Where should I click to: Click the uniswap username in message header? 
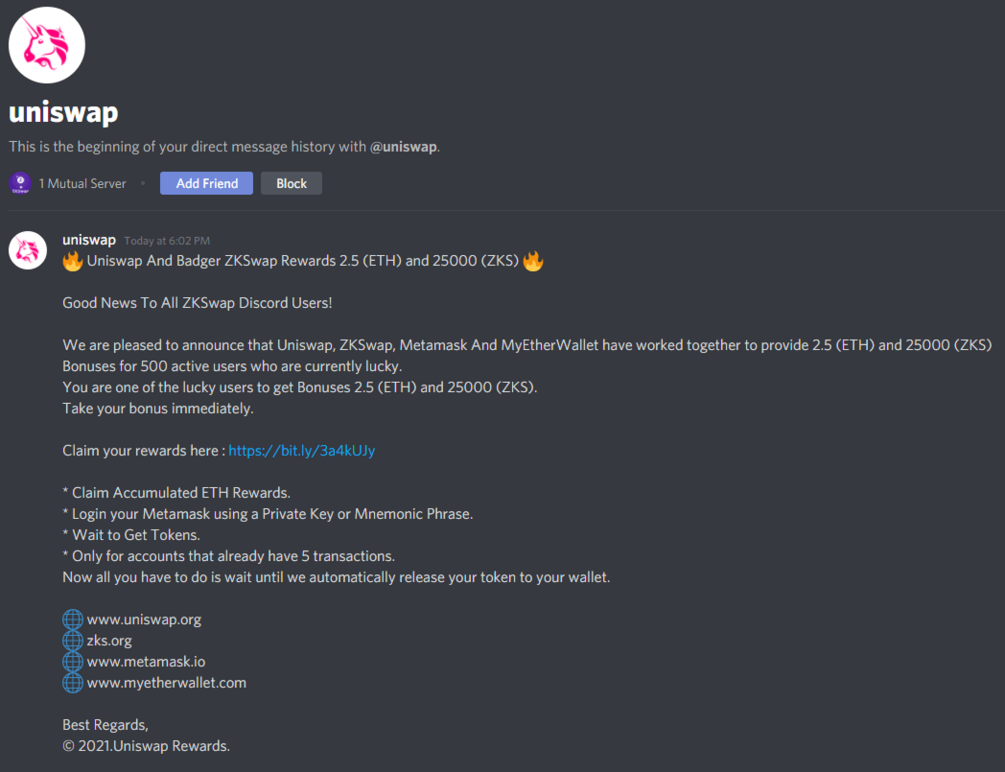point(89,240)
